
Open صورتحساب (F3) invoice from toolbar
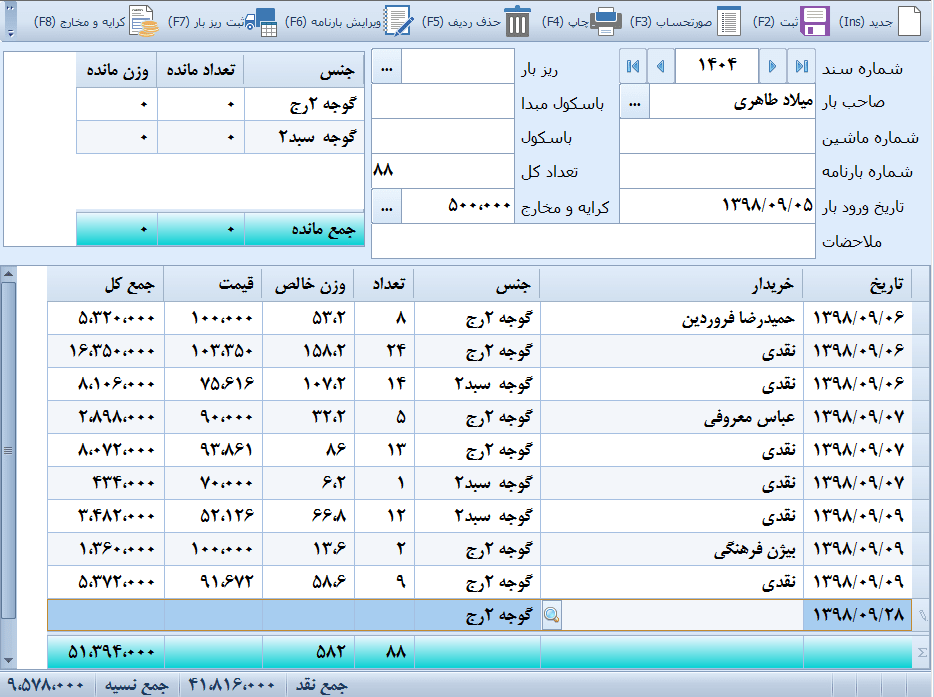pyautogui.click(x=730, y=21)
